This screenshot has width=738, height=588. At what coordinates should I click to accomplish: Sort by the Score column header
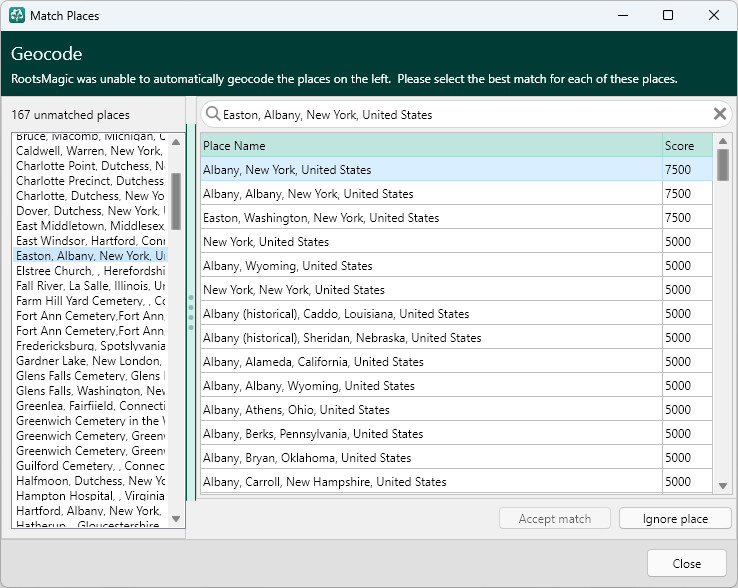687,145
